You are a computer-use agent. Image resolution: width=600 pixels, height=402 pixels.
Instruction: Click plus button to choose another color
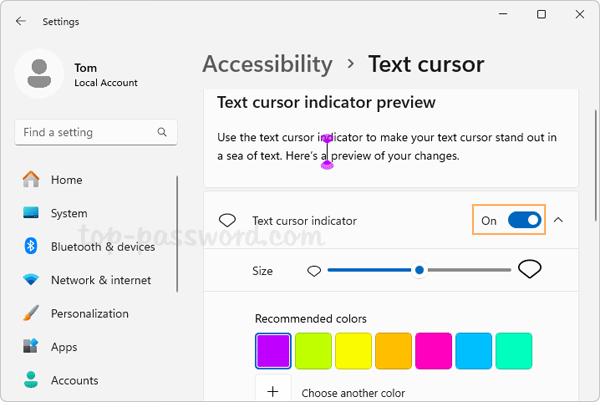273,392
